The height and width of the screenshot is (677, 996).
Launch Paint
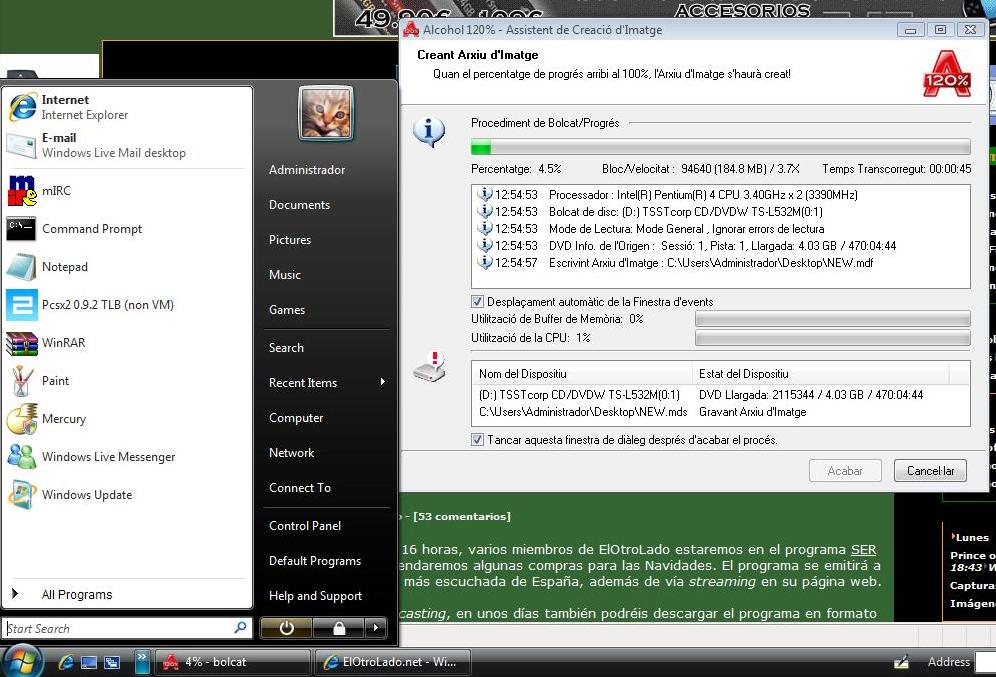pos(127,381)
